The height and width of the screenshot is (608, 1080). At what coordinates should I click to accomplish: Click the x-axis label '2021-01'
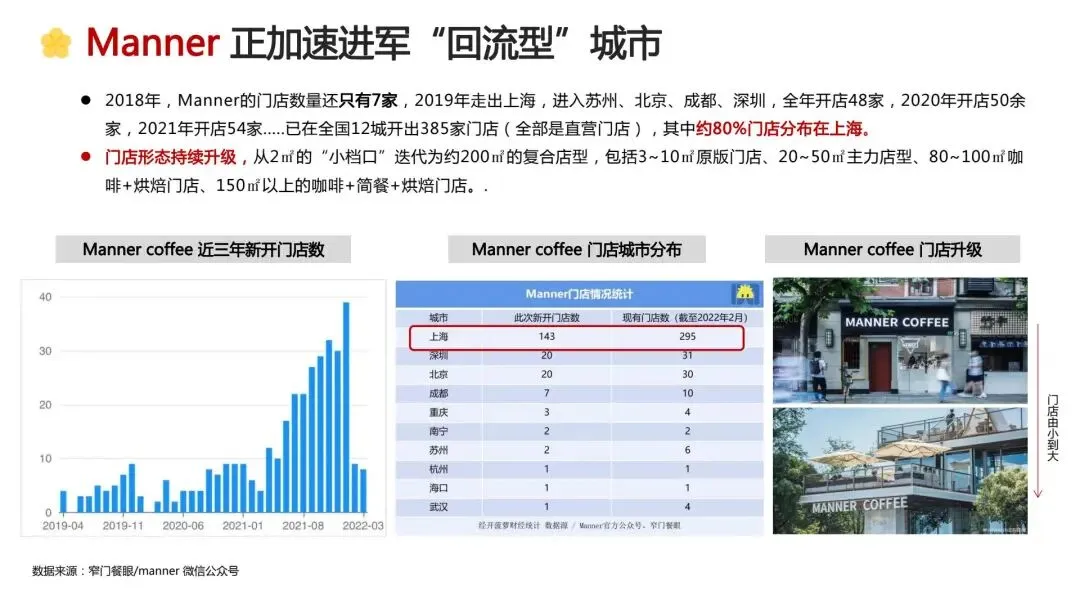click(242, 525)
